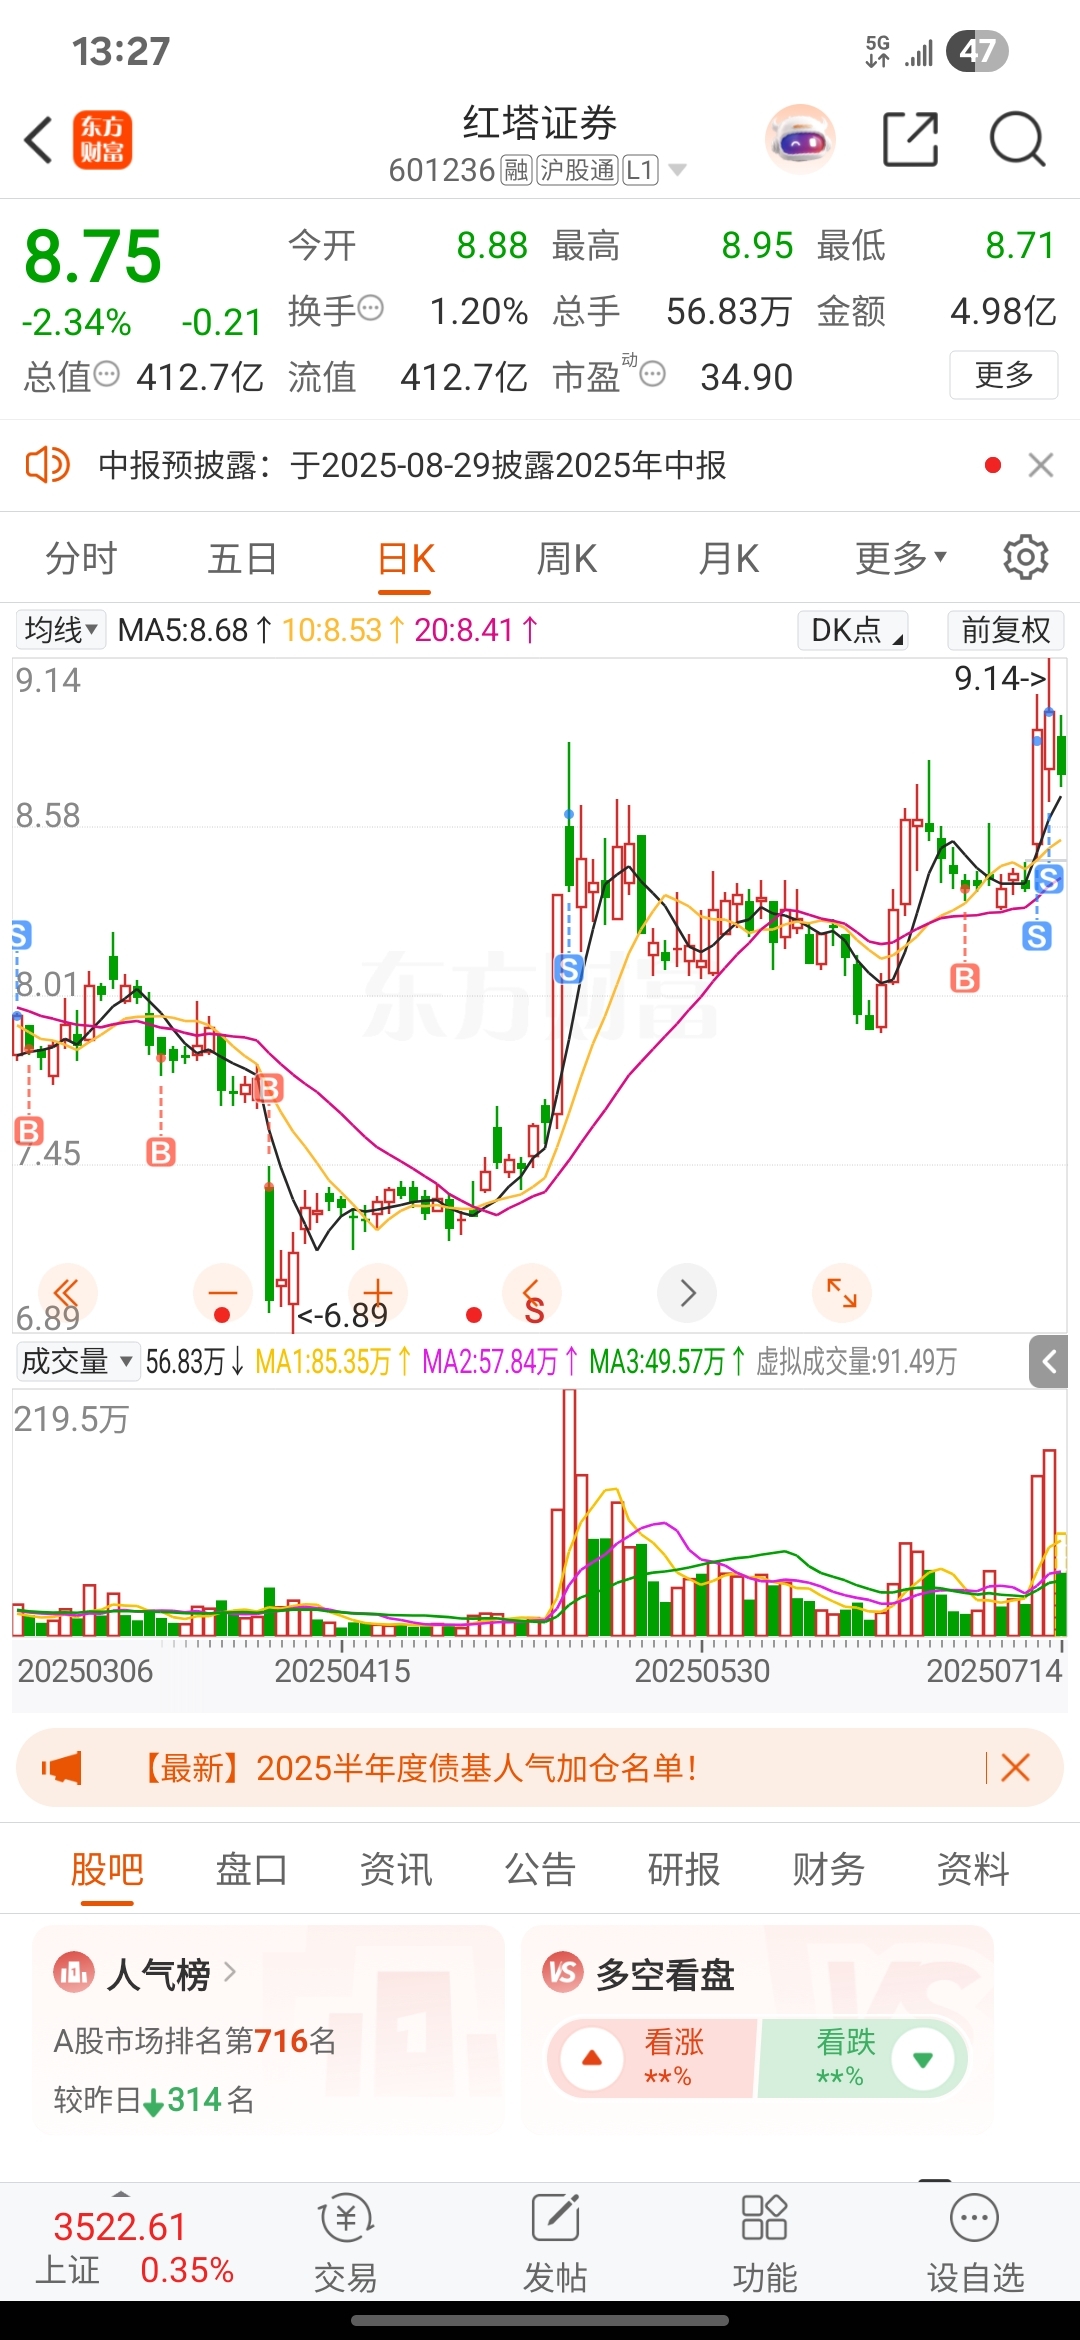The image size is (1080, 2340).
Task: Collapse the side panel arrow by volume
Action: coord(1049,1361)
